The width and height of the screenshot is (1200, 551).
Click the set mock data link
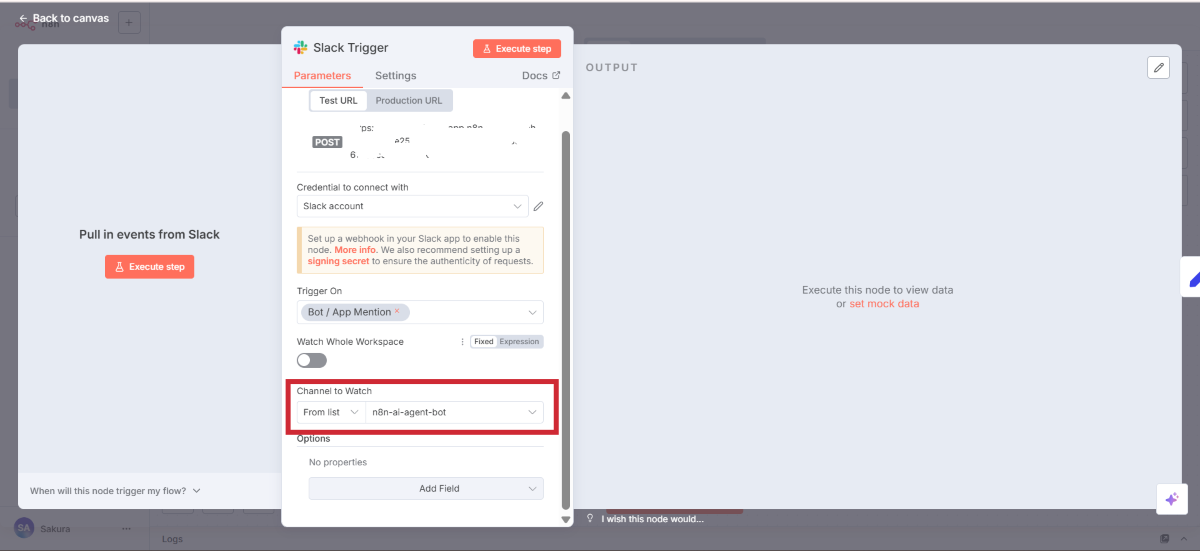[883, 304]
